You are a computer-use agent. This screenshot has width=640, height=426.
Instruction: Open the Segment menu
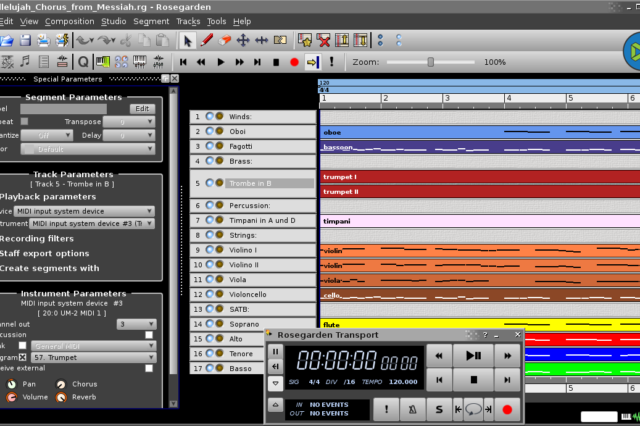tap(151, 21)
